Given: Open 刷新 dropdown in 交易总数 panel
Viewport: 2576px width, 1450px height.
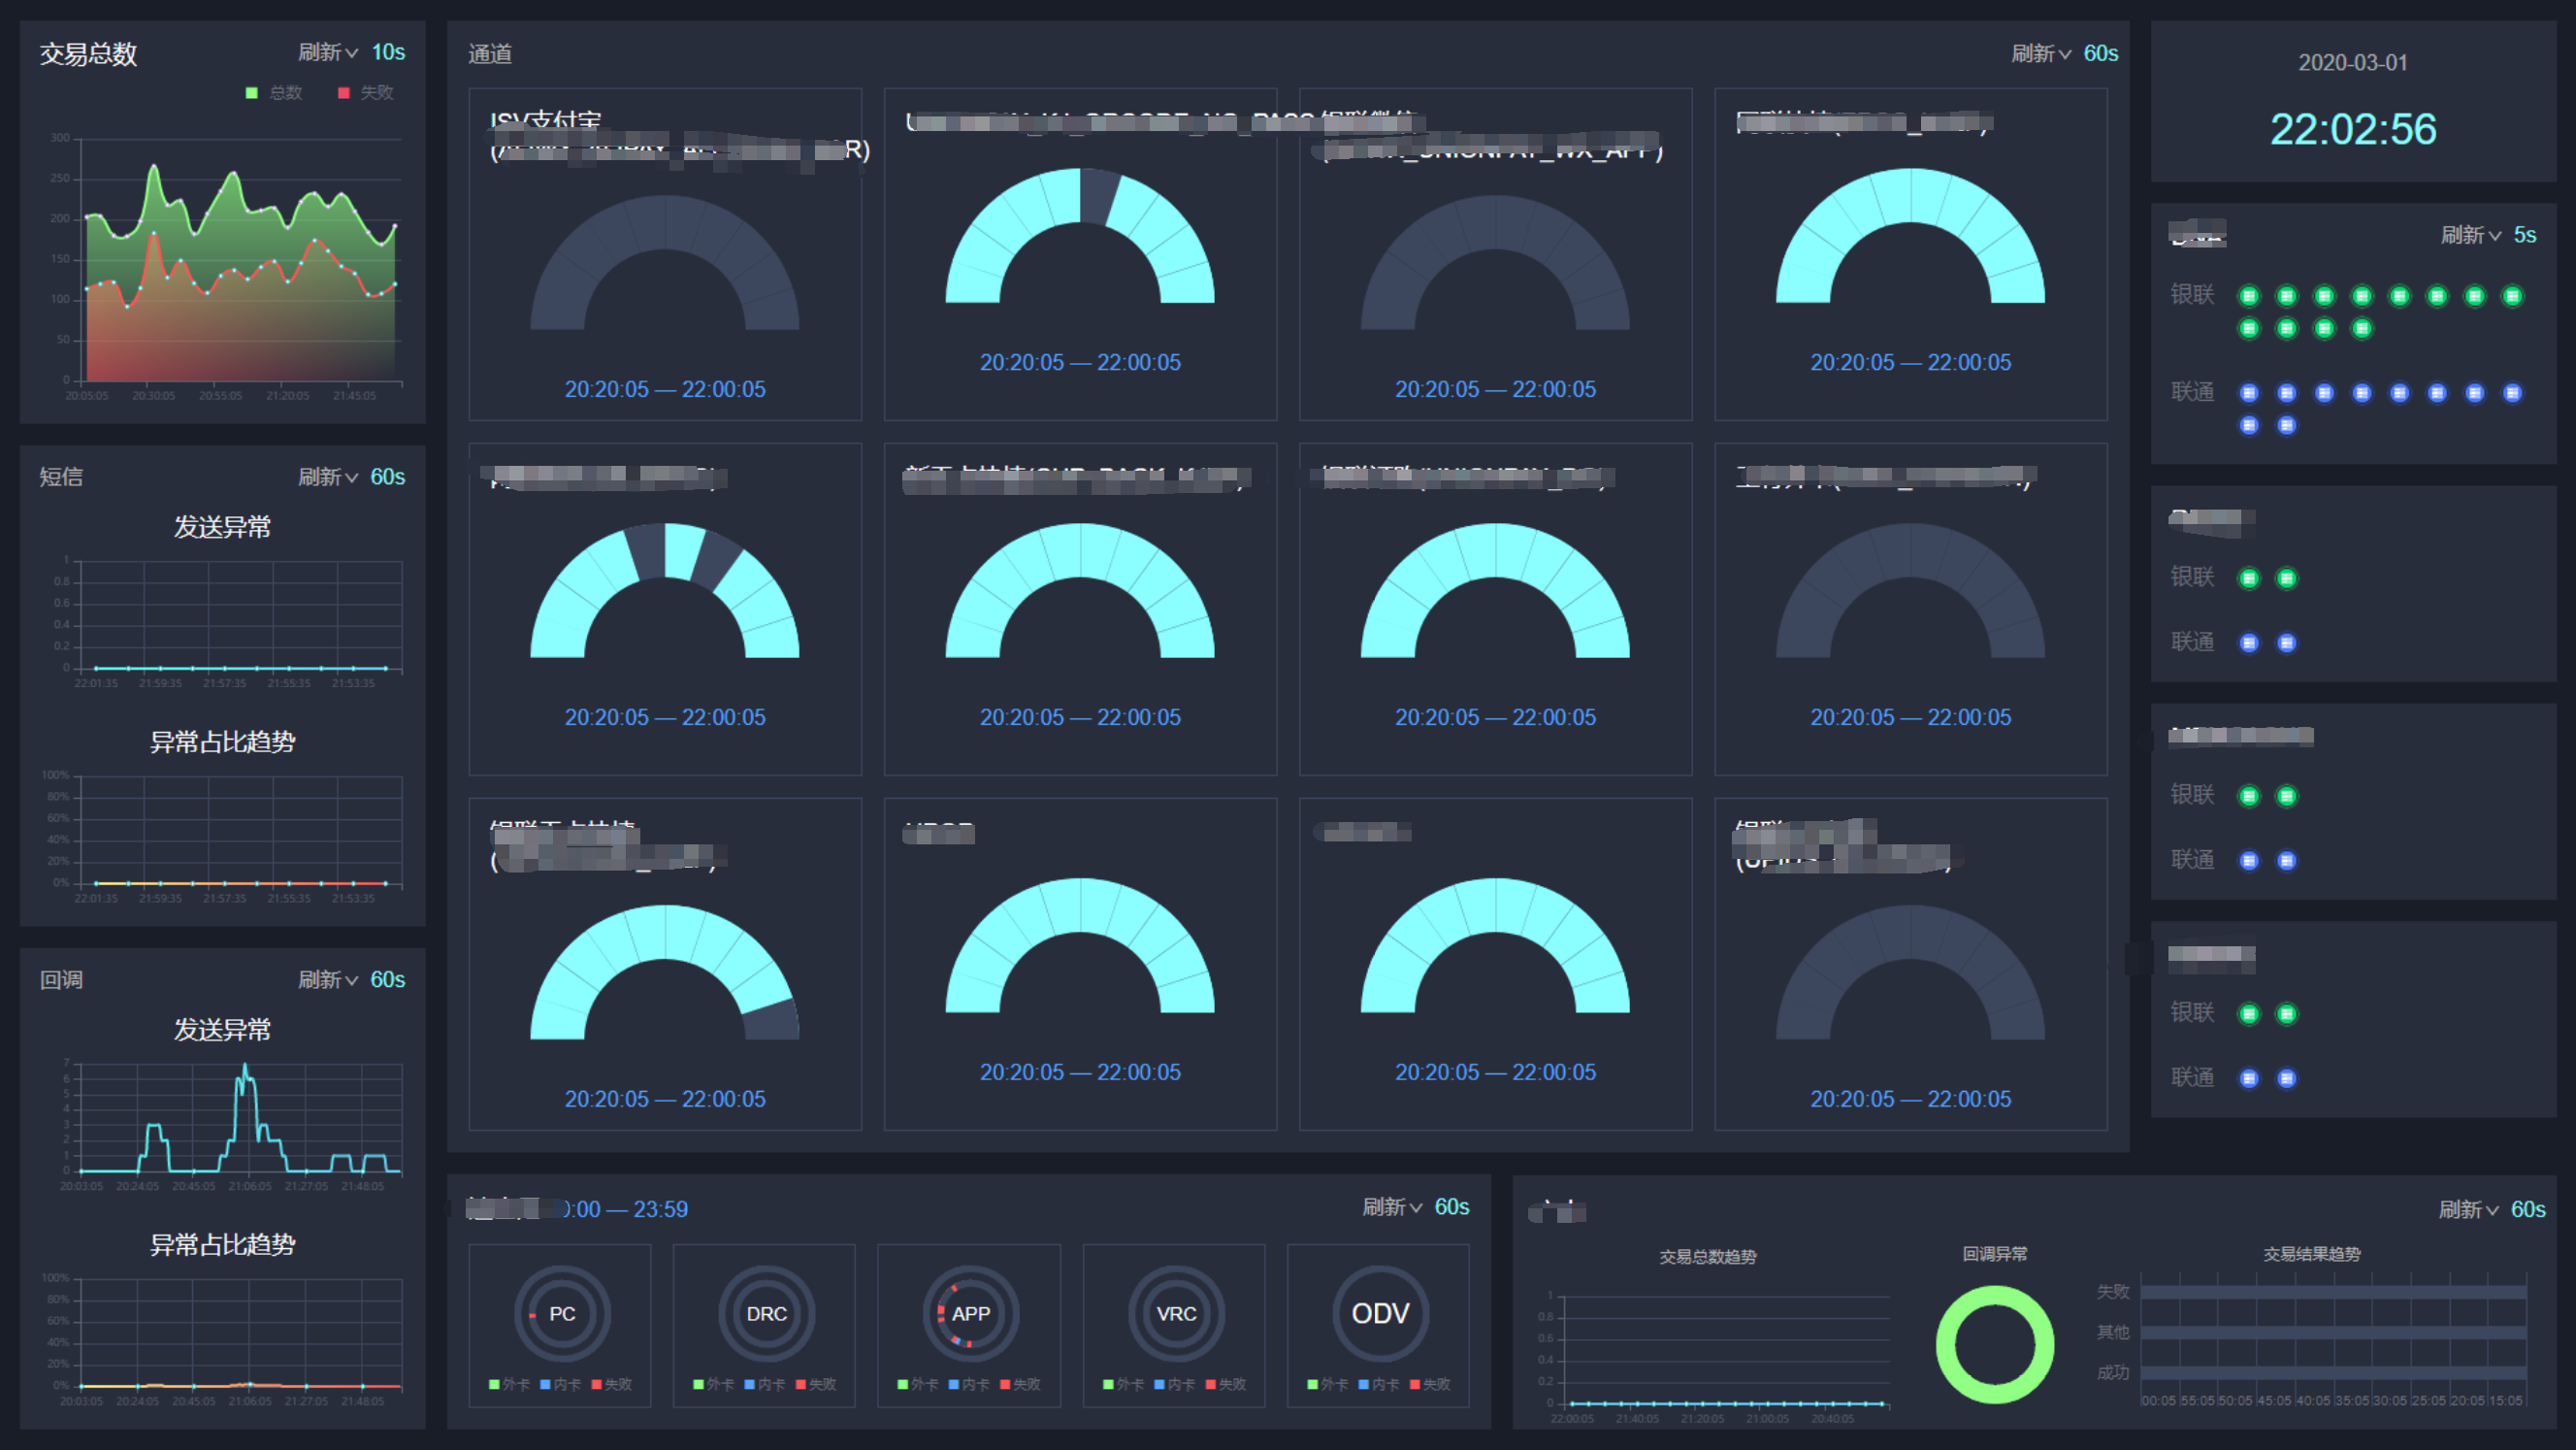Looking at the screenshot, I should click(327, 52).
